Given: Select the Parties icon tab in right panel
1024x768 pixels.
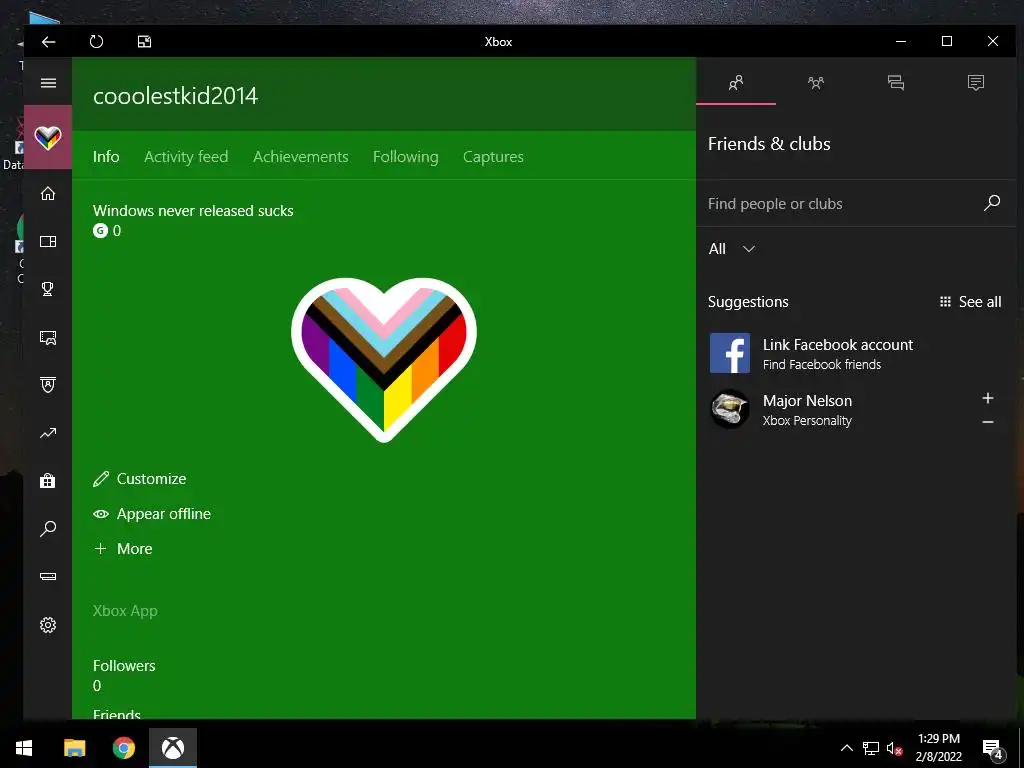Looking at the screenshot, I should pyautogui.click(x=816, y=83).
